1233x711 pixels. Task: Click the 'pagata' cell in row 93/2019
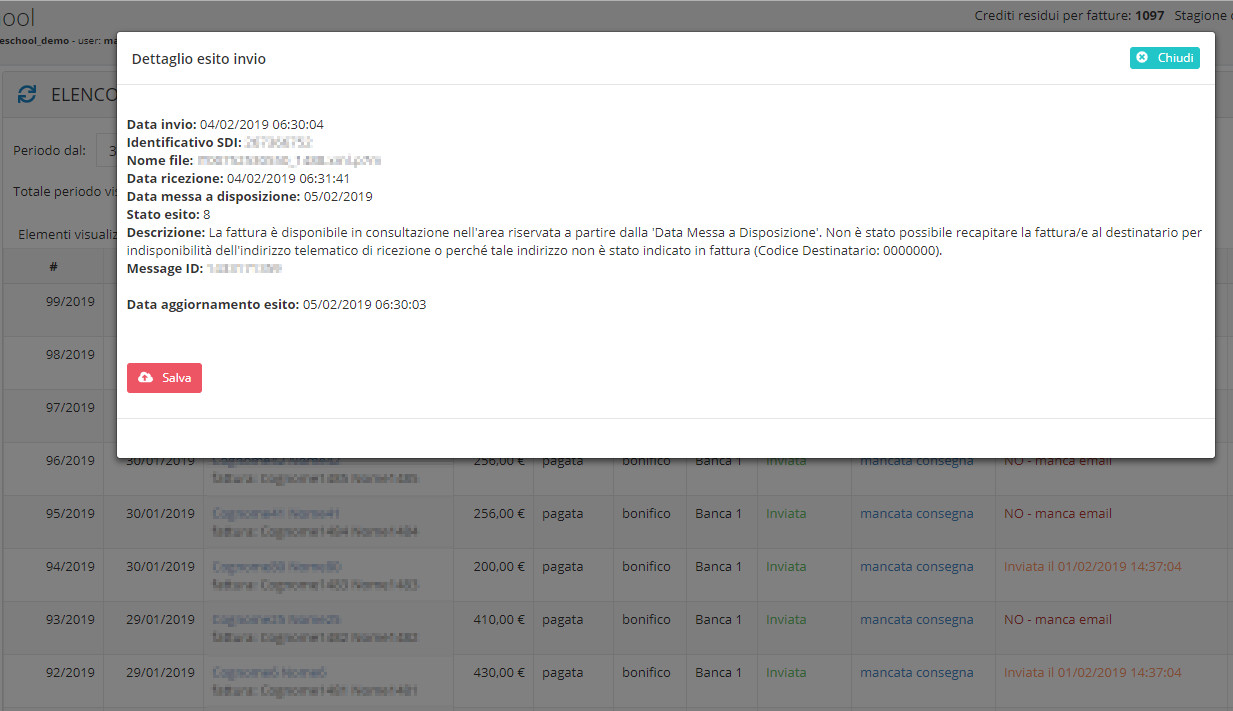pyautogui.click(x=563, y=620)
